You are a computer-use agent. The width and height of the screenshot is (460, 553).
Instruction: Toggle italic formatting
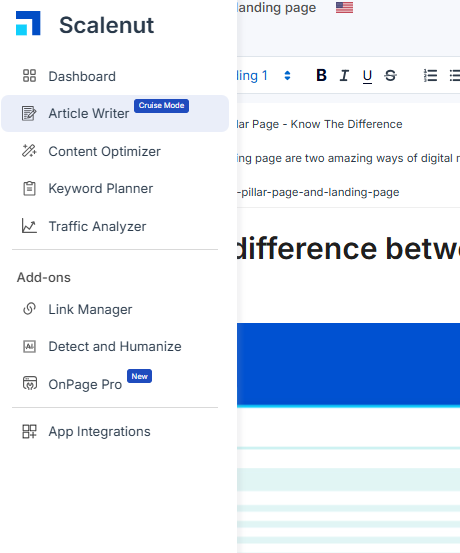tap(344, 75)
